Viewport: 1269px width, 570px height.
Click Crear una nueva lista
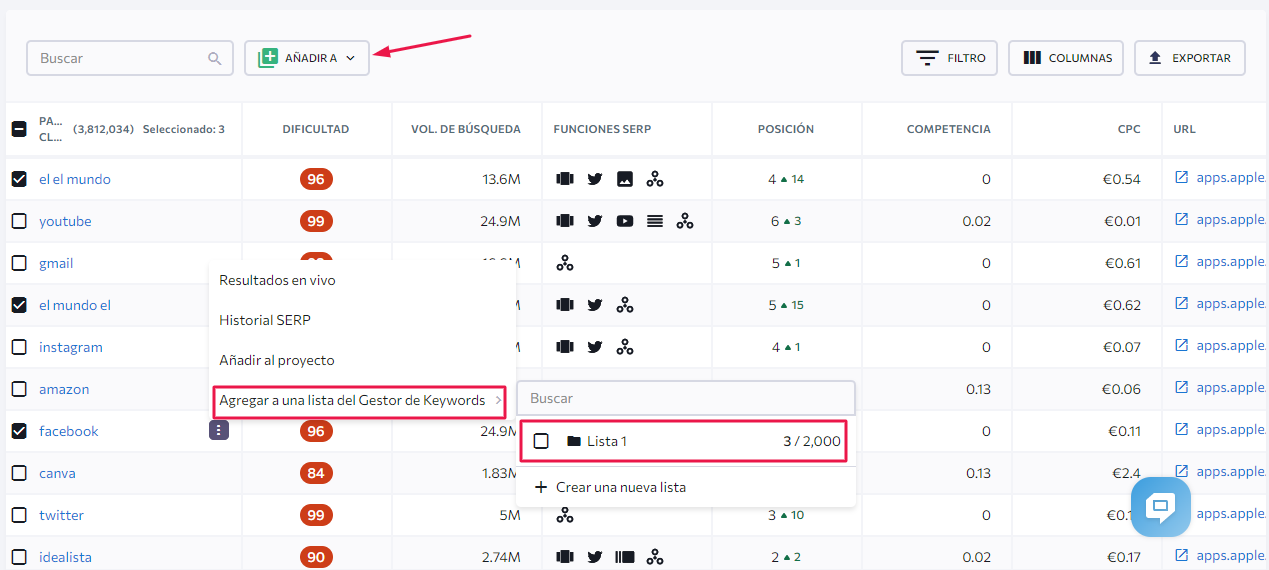coord(610,487)
